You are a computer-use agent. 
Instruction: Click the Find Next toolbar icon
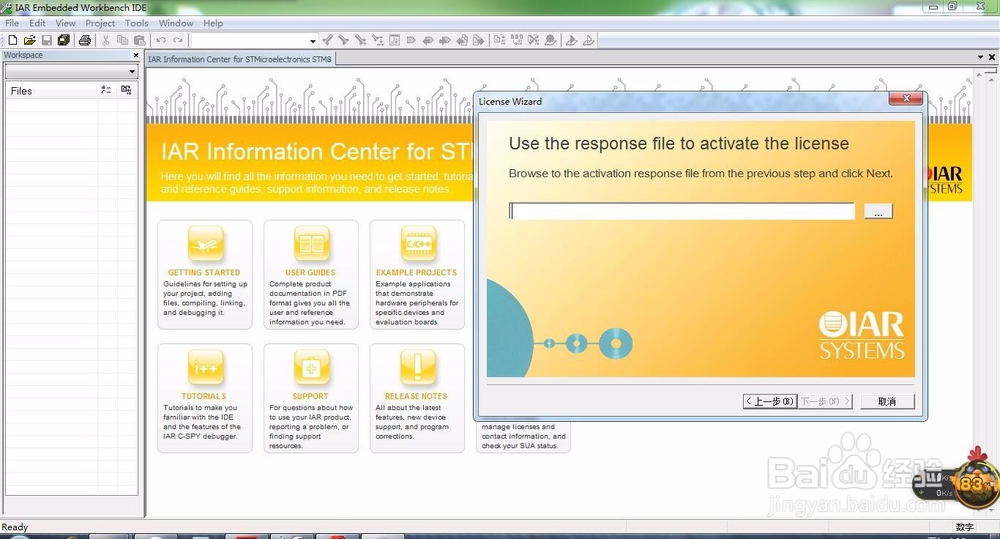tap(344, 40)
